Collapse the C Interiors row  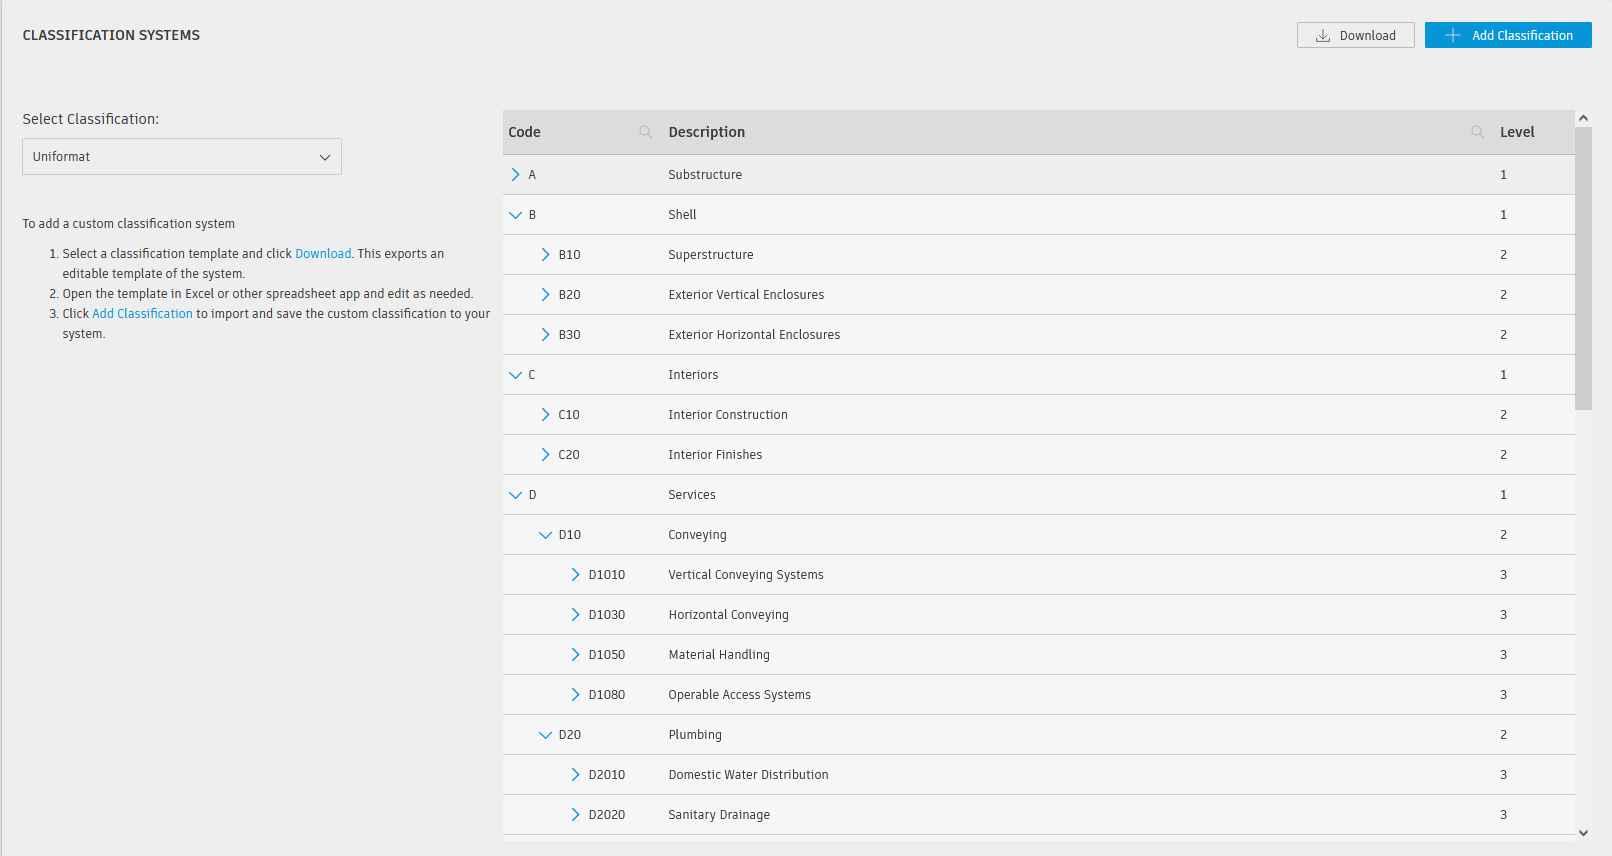pyautogui.click(x=516, y=375)
